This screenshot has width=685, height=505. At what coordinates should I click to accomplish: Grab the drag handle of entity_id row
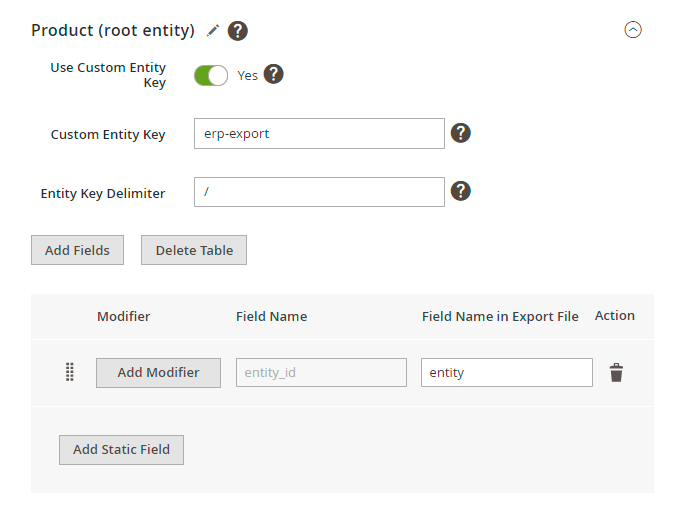70,373
